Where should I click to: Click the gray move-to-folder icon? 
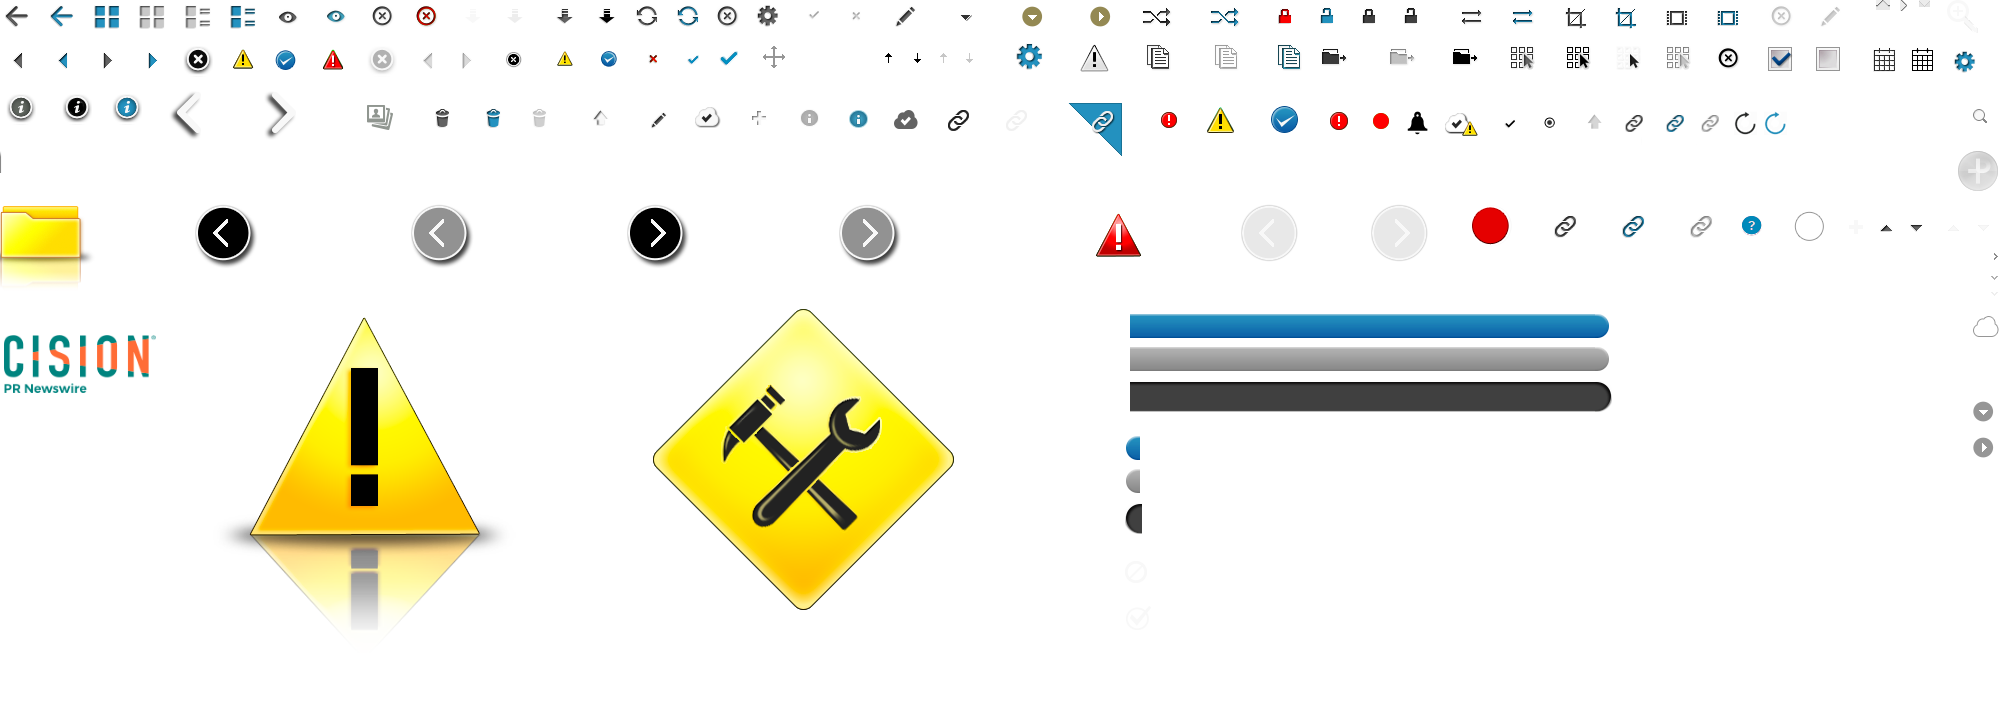[1402, 57]
